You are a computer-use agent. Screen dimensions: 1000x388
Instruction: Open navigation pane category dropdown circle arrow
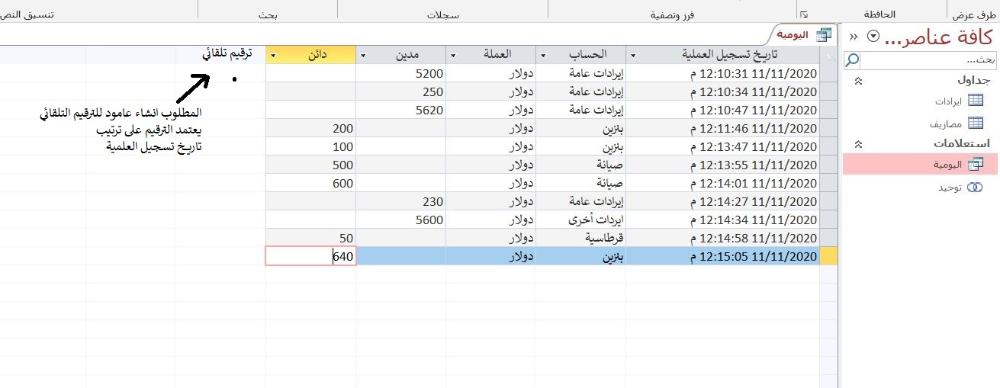point(873,37)
